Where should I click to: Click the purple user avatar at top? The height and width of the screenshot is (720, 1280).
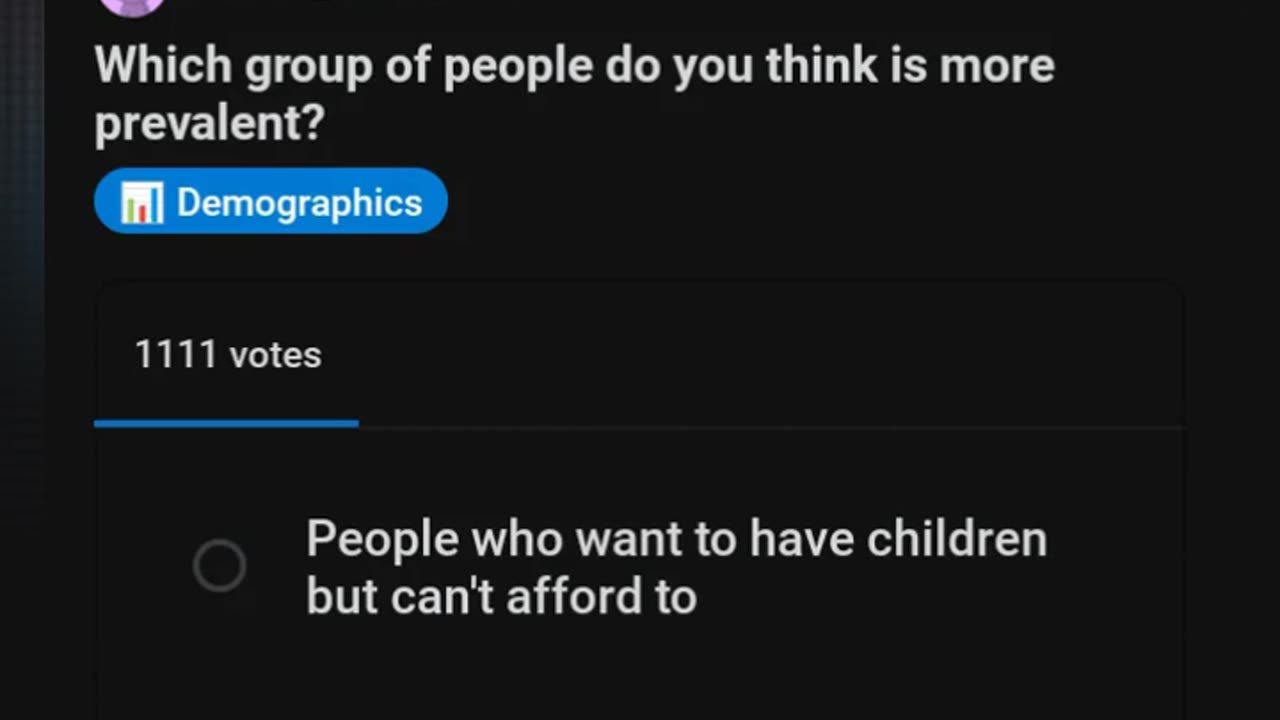click(132, 5)
